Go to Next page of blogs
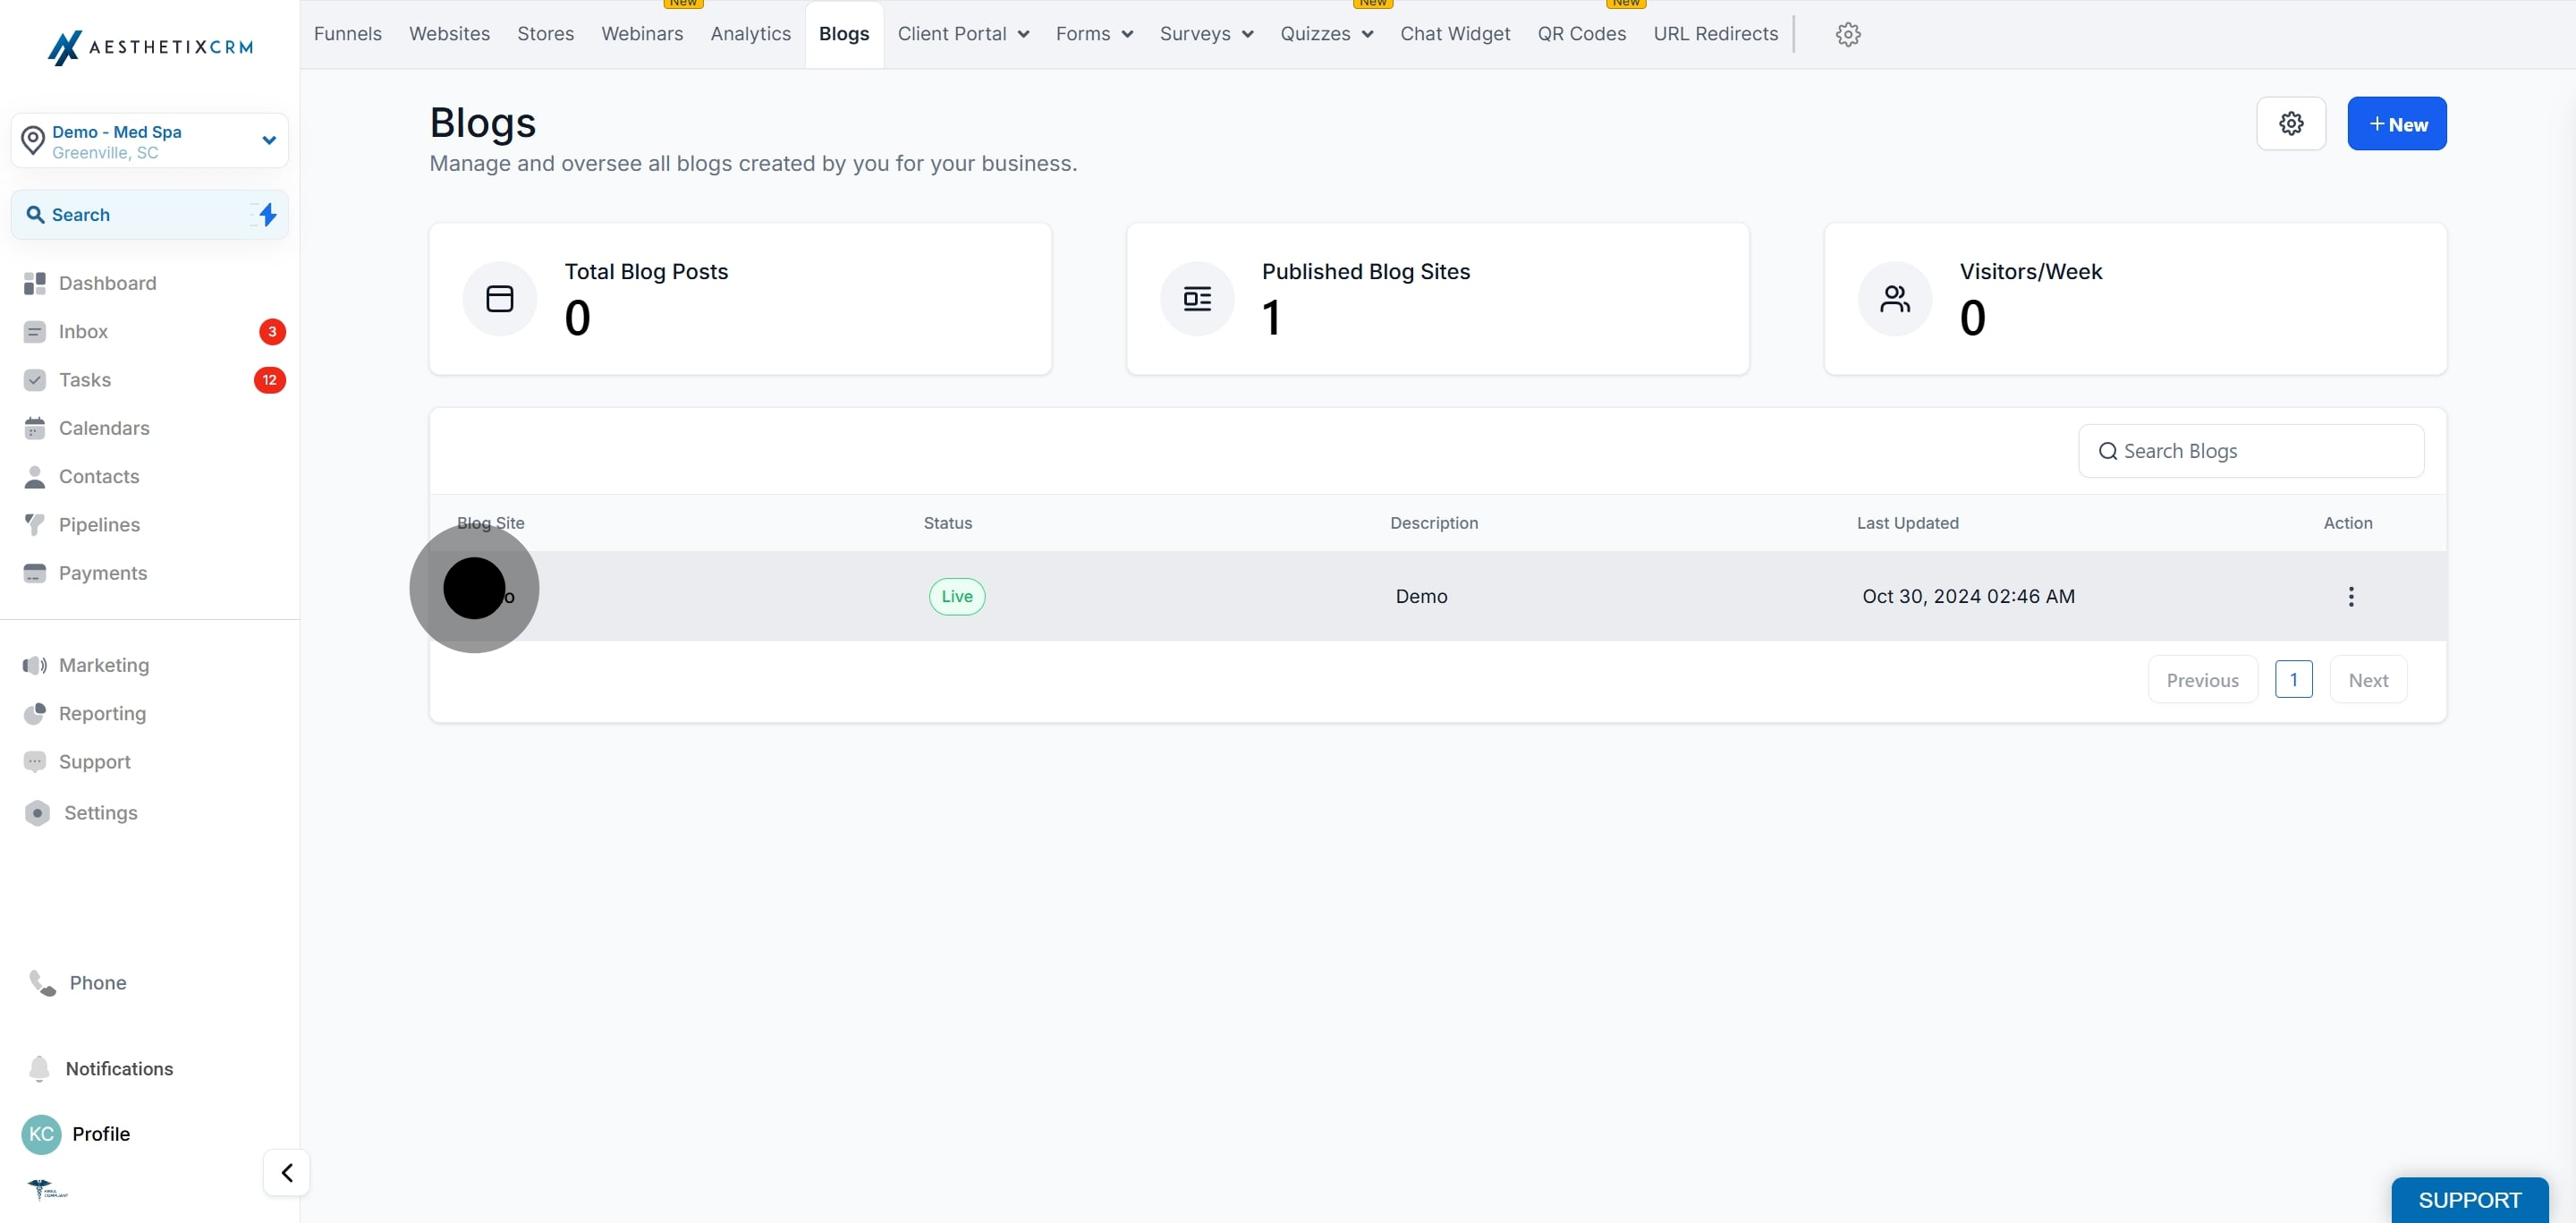 point(2369,679)
